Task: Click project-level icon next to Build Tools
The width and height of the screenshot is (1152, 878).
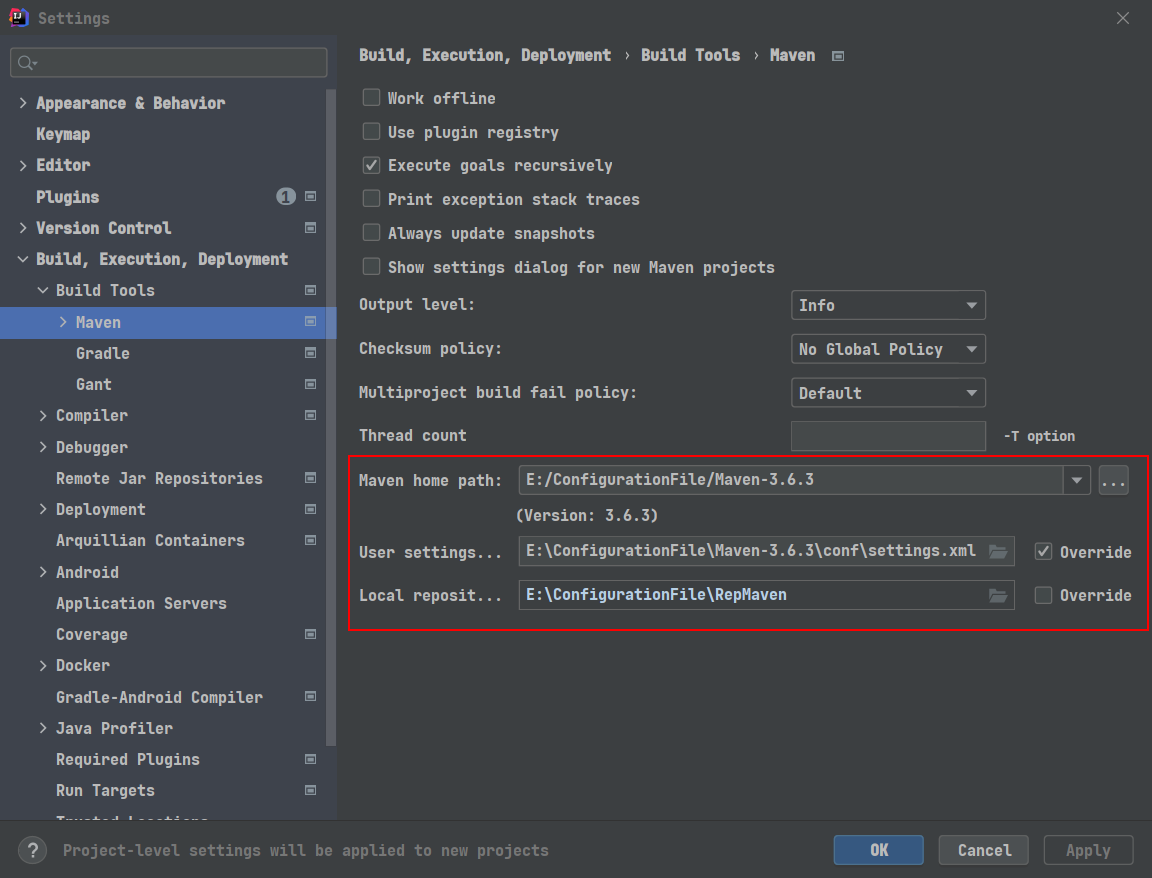Action: (311, 290)
